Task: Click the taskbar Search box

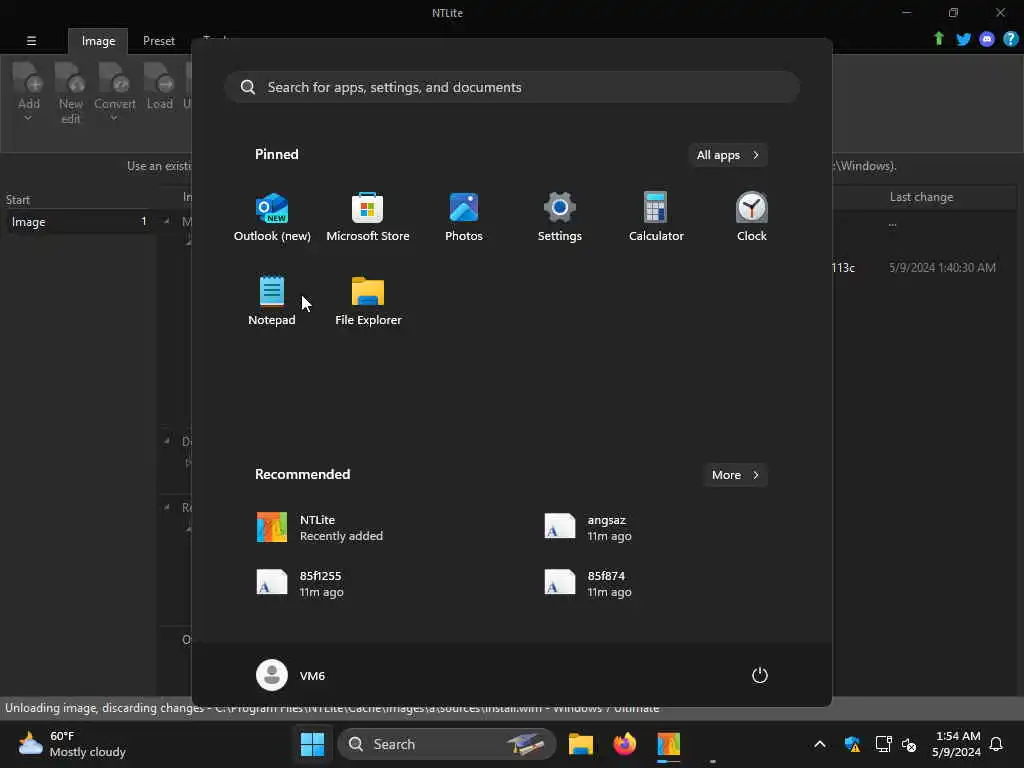Action: pos(447,744)
